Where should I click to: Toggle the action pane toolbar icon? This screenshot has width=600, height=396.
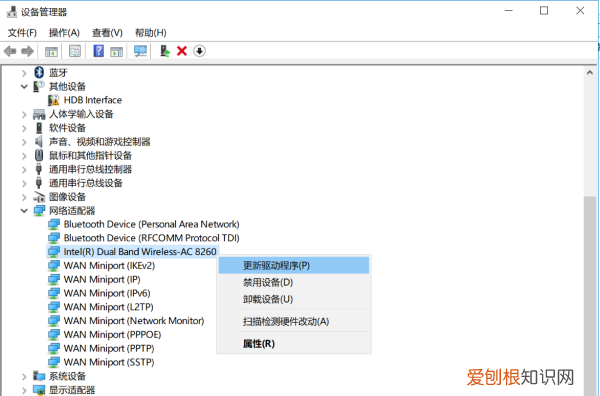[x=116, y=51]
